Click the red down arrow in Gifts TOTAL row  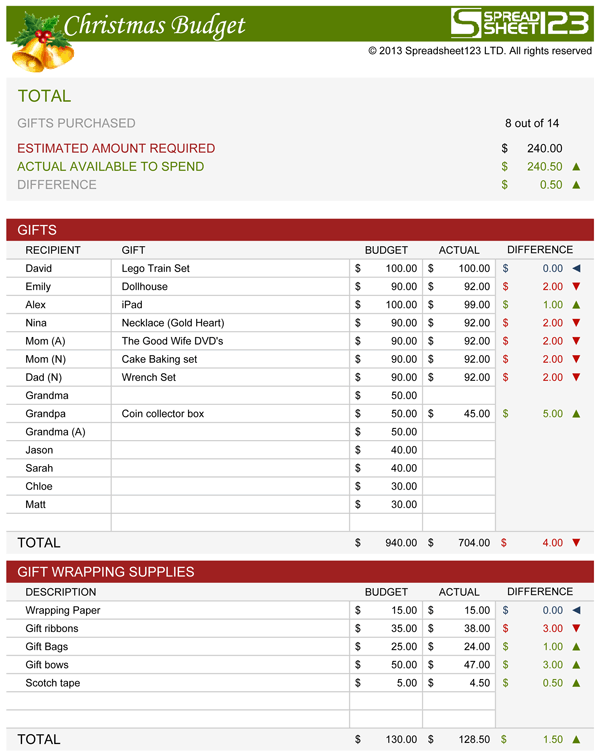[x=576, y=543]
